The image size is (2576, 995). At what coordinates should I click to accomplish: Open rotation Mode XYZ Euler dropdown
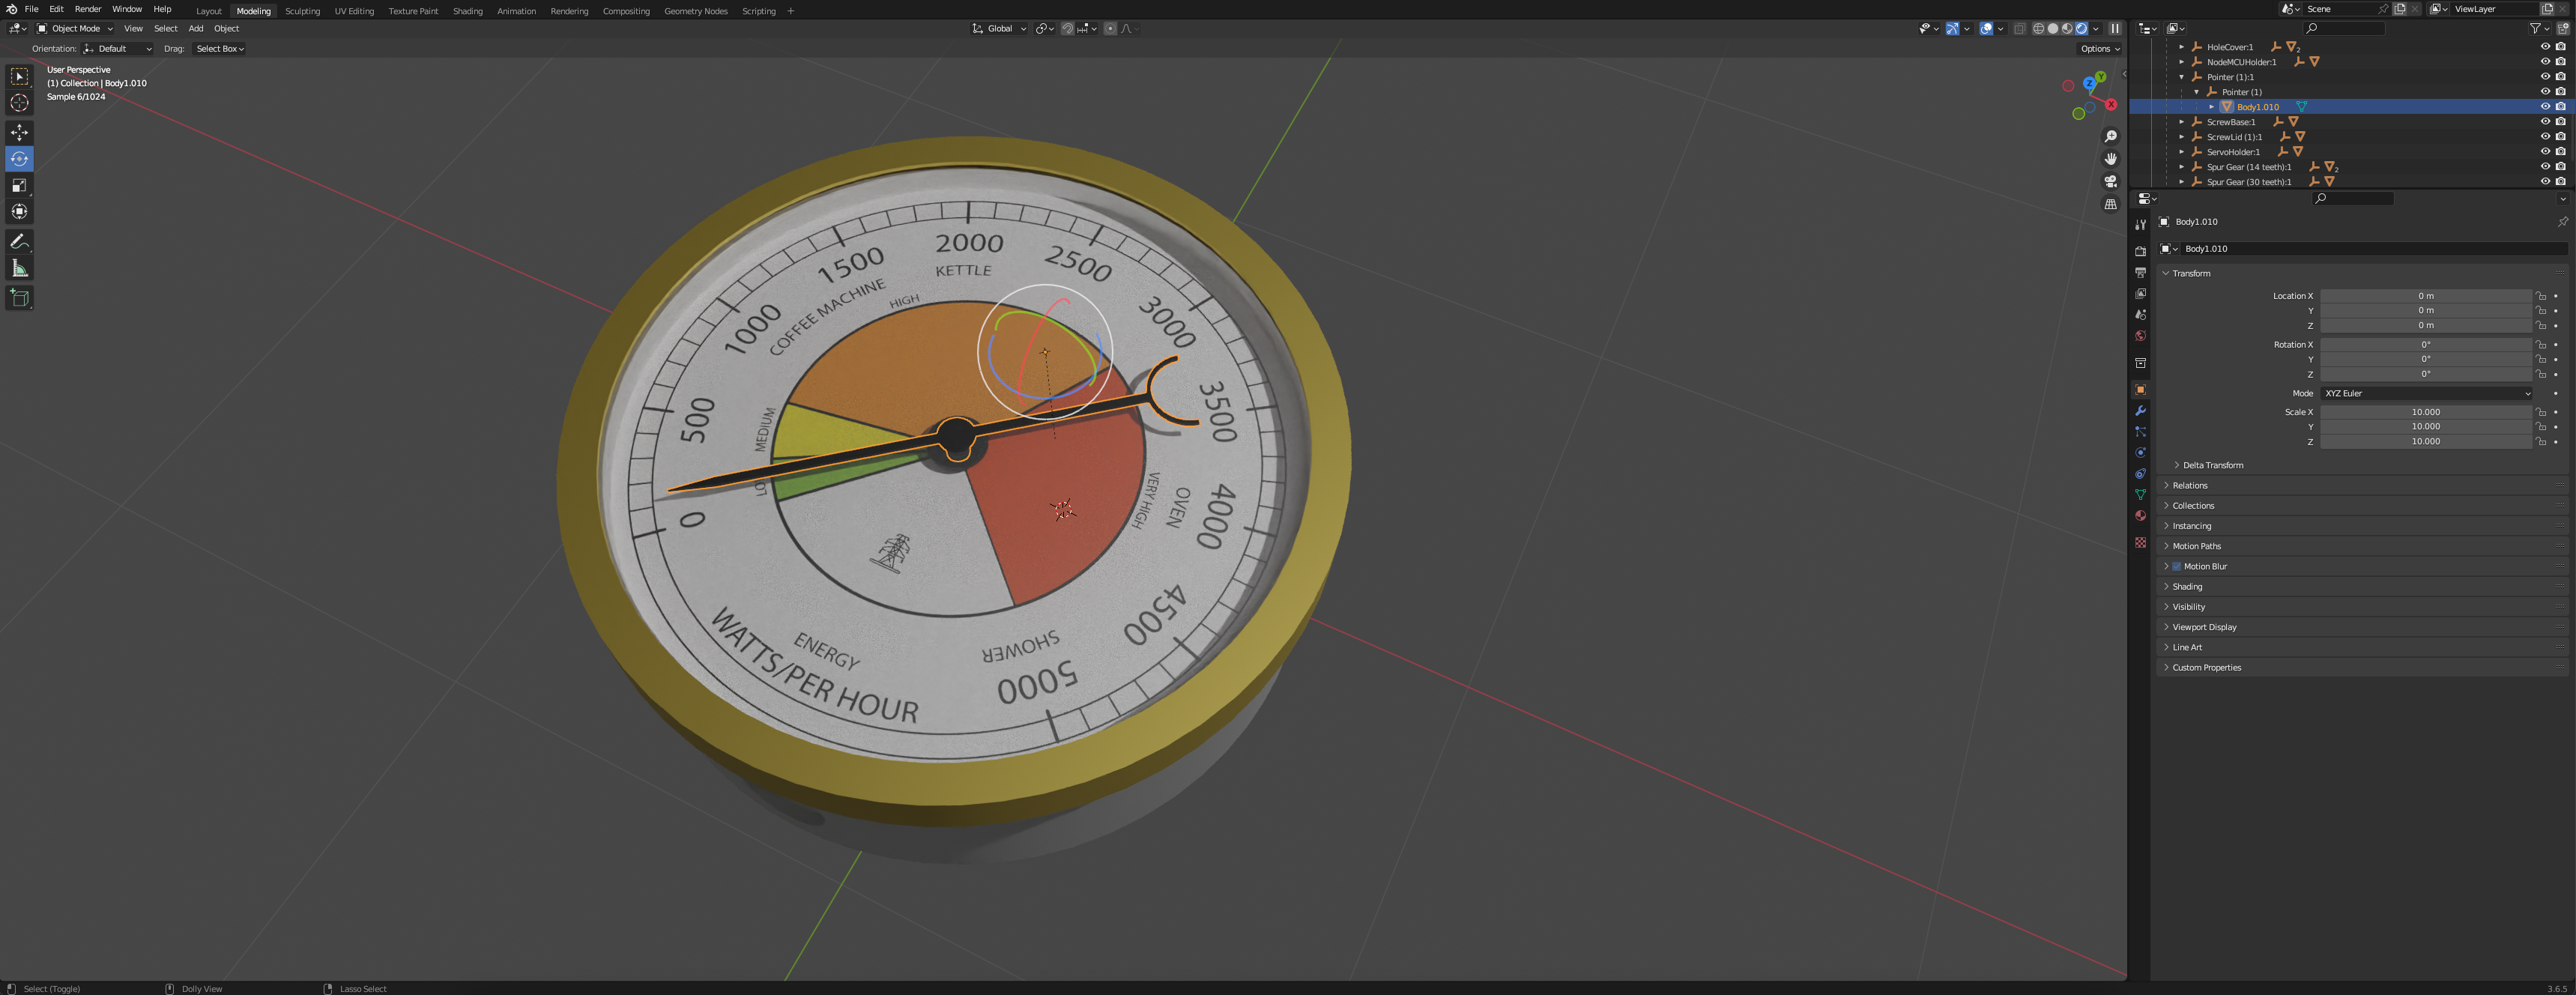pos(2426,393)
